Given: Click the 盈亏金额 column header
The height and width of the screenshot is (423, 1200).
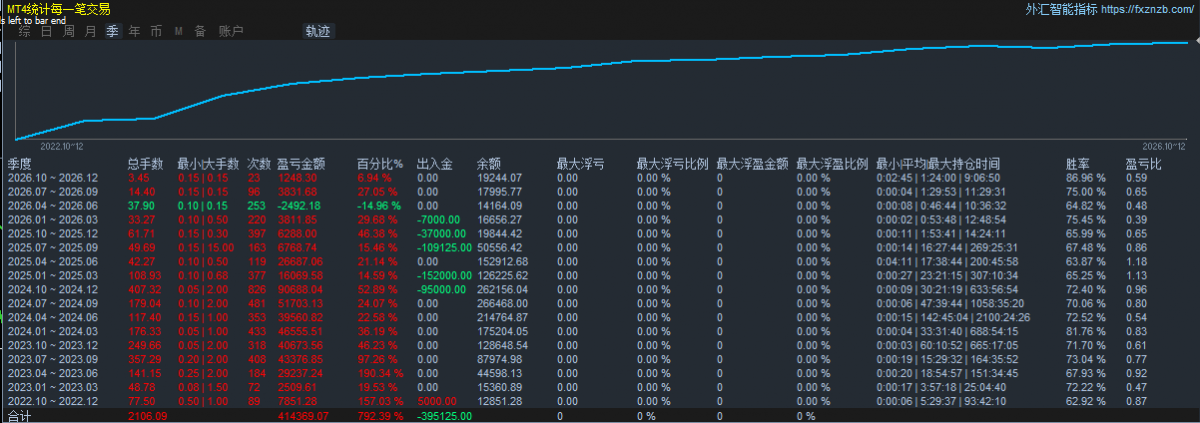Looking at the screenshot, I should tap(301, 163).
